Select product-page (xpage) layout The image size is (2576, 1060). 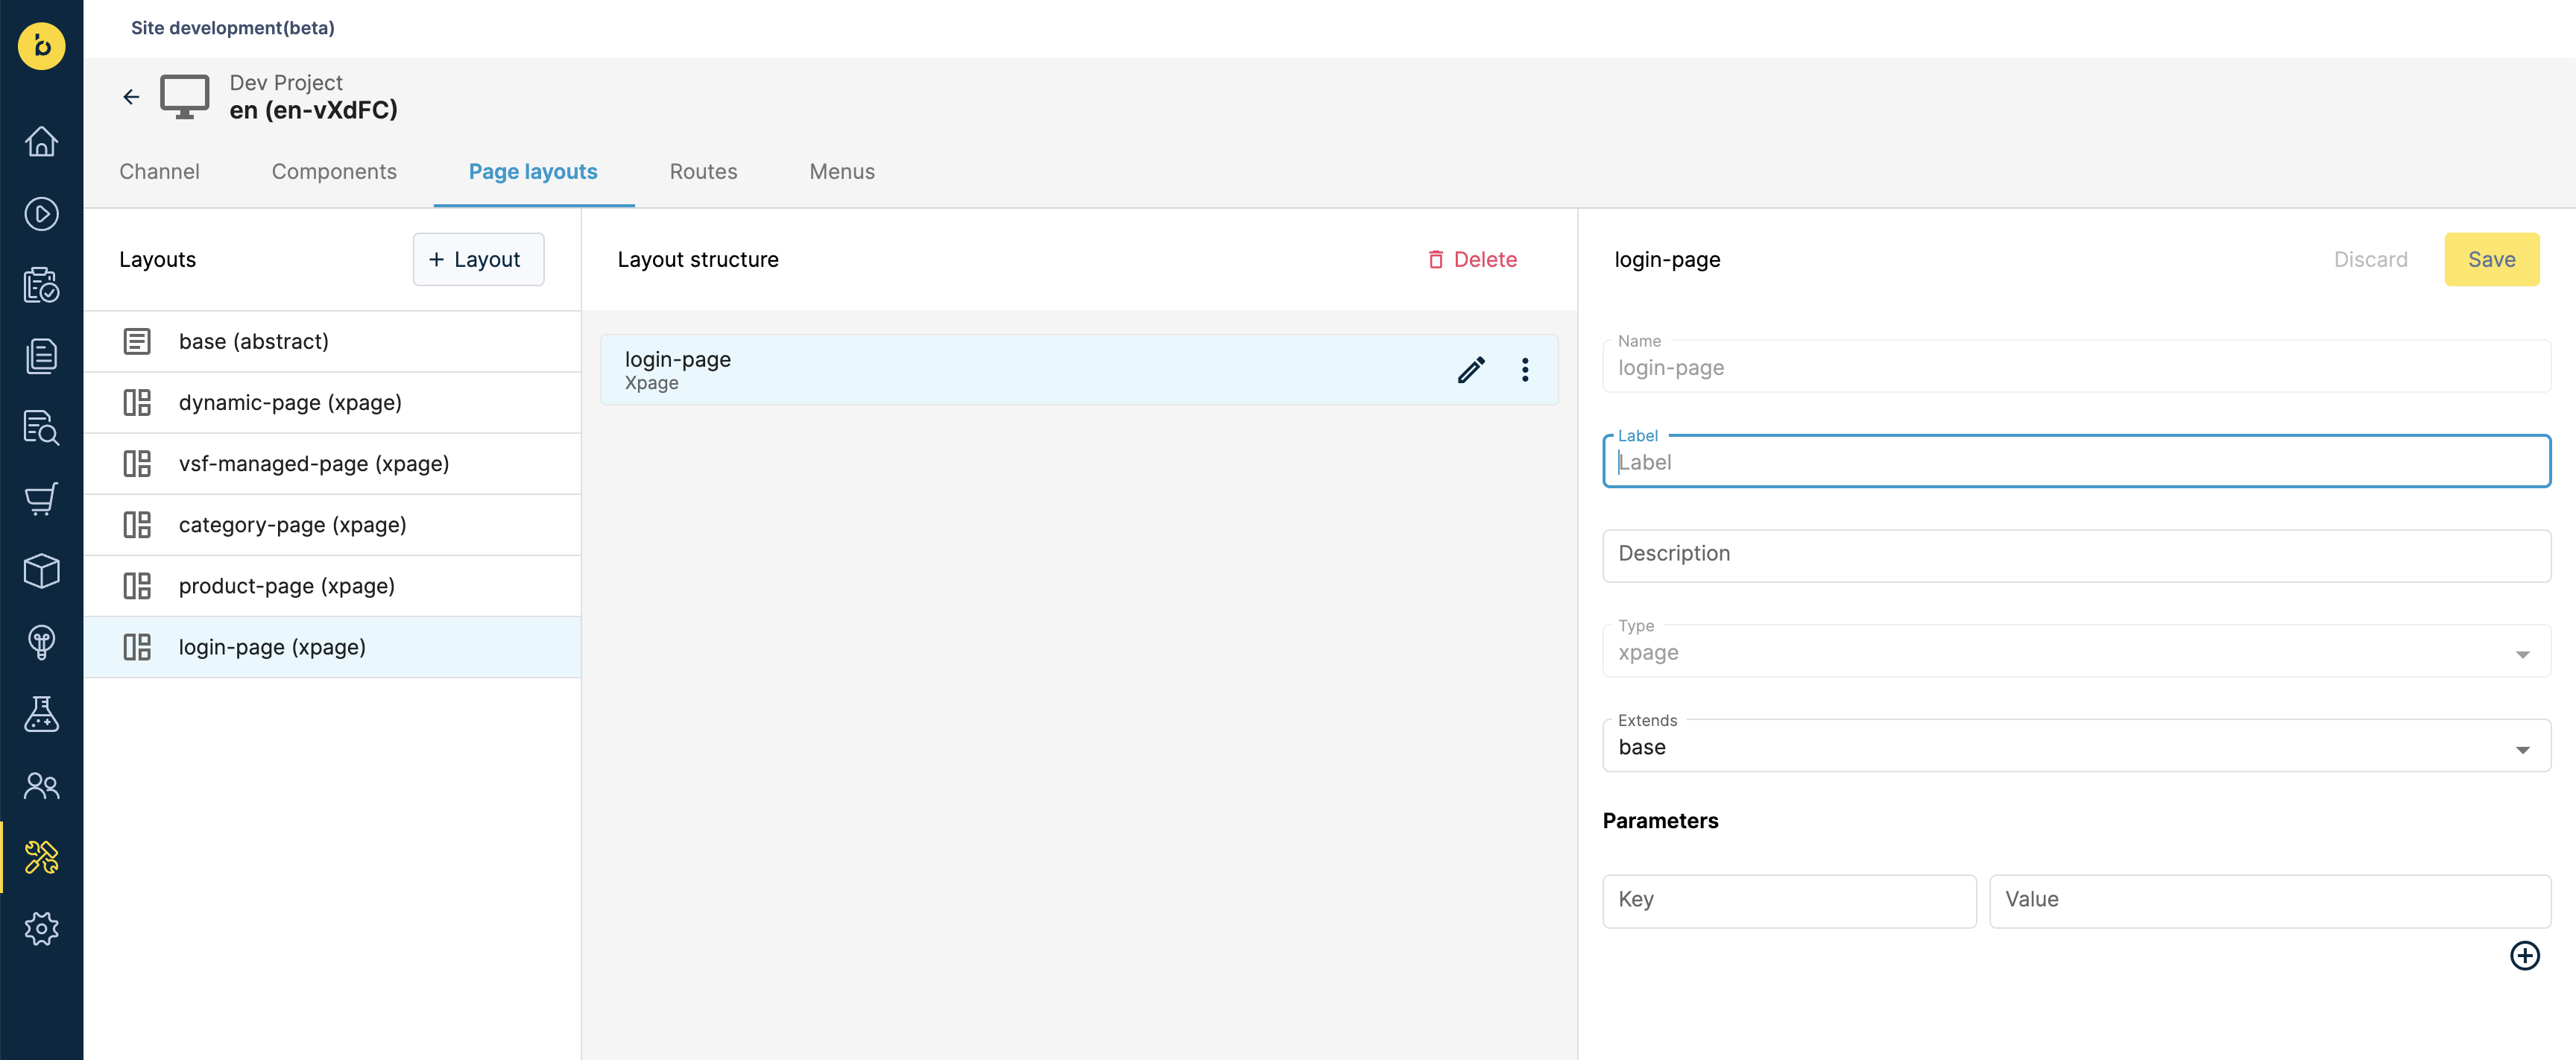332,586
